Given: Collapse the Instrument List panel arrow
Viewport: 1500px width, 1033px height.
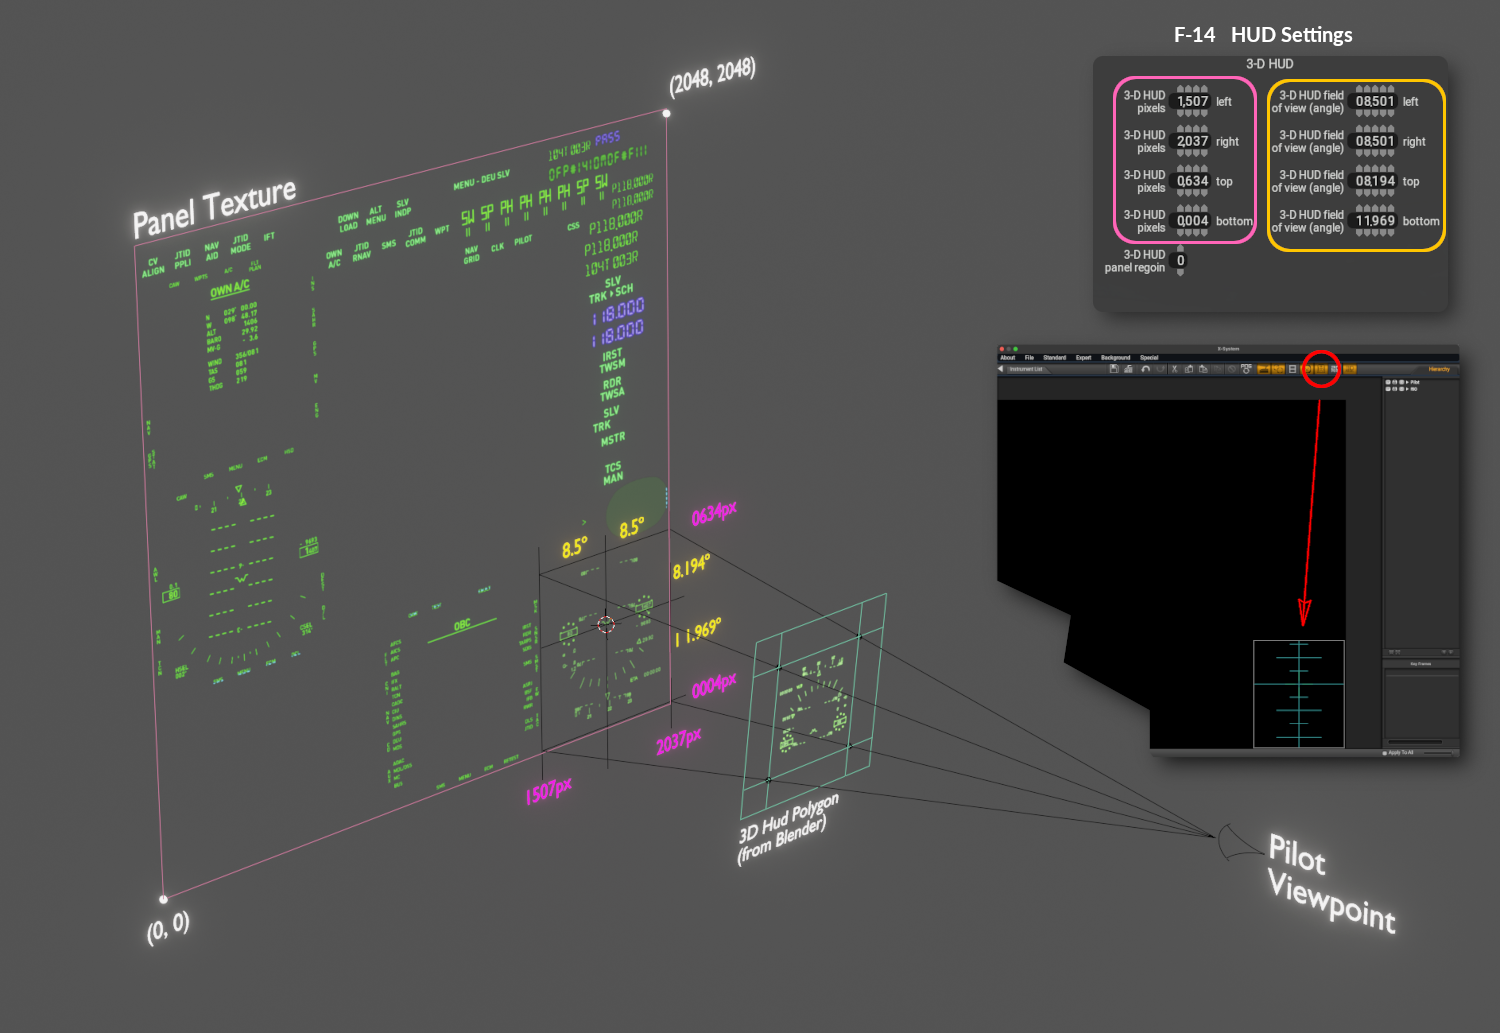Looking at the screenshot, I should pos(1001,369).
